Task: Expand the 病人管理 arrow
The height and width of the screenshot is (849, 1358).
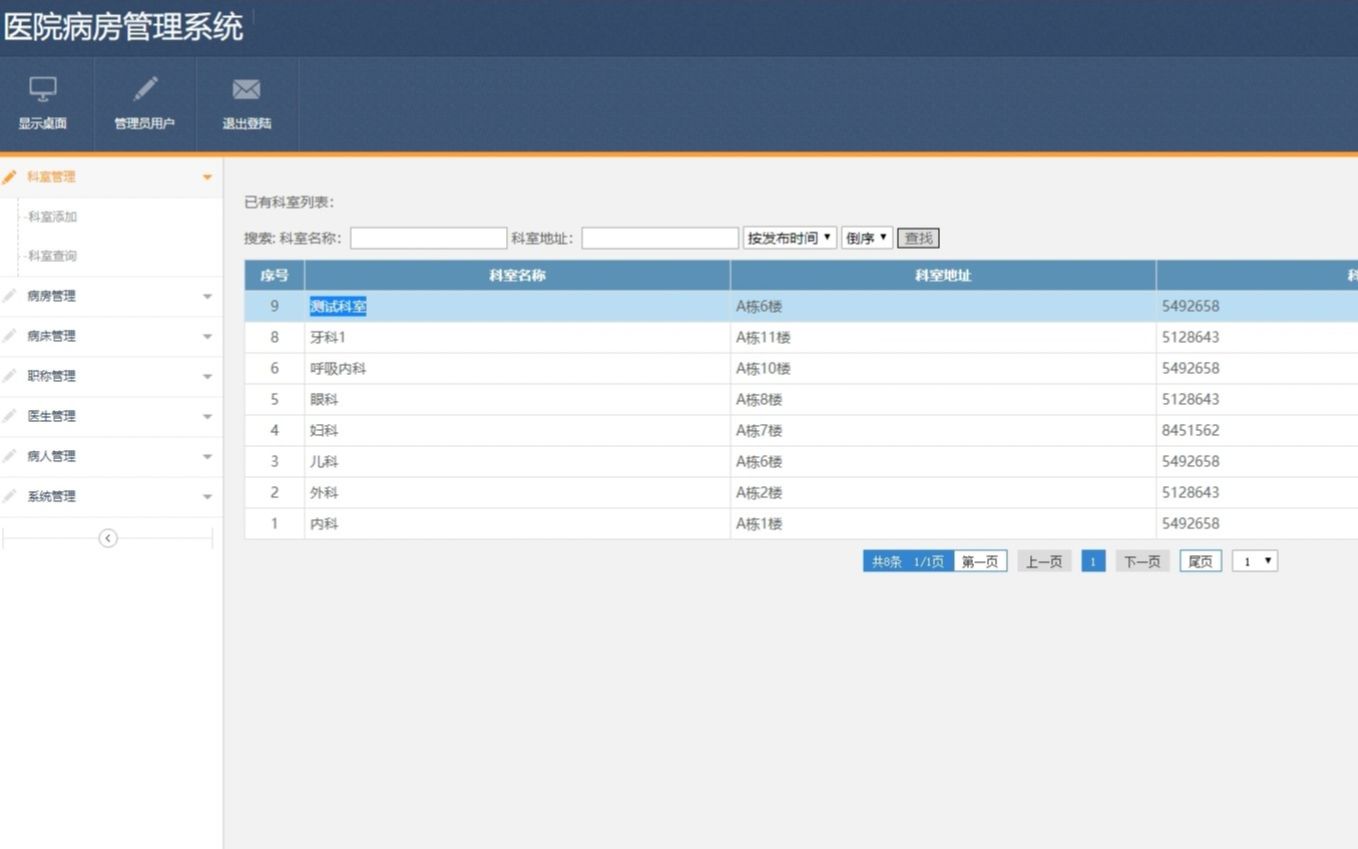Action: tap(207, 457)
